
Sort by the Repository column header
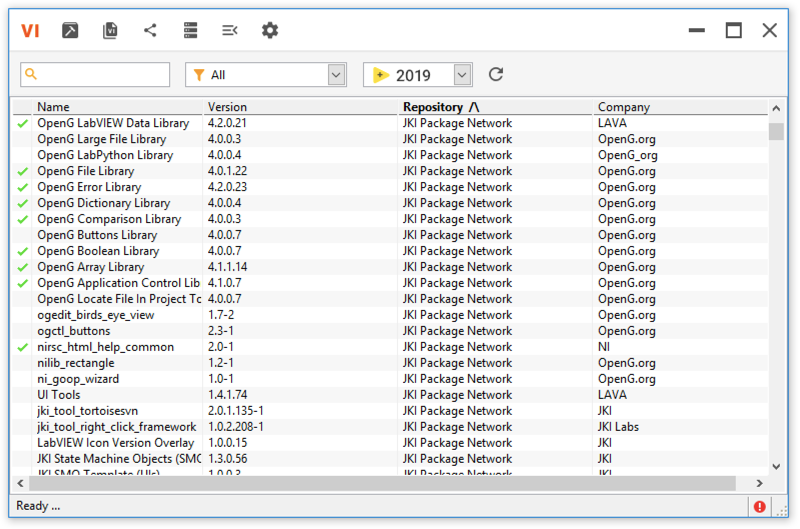[x=495, y=107]
